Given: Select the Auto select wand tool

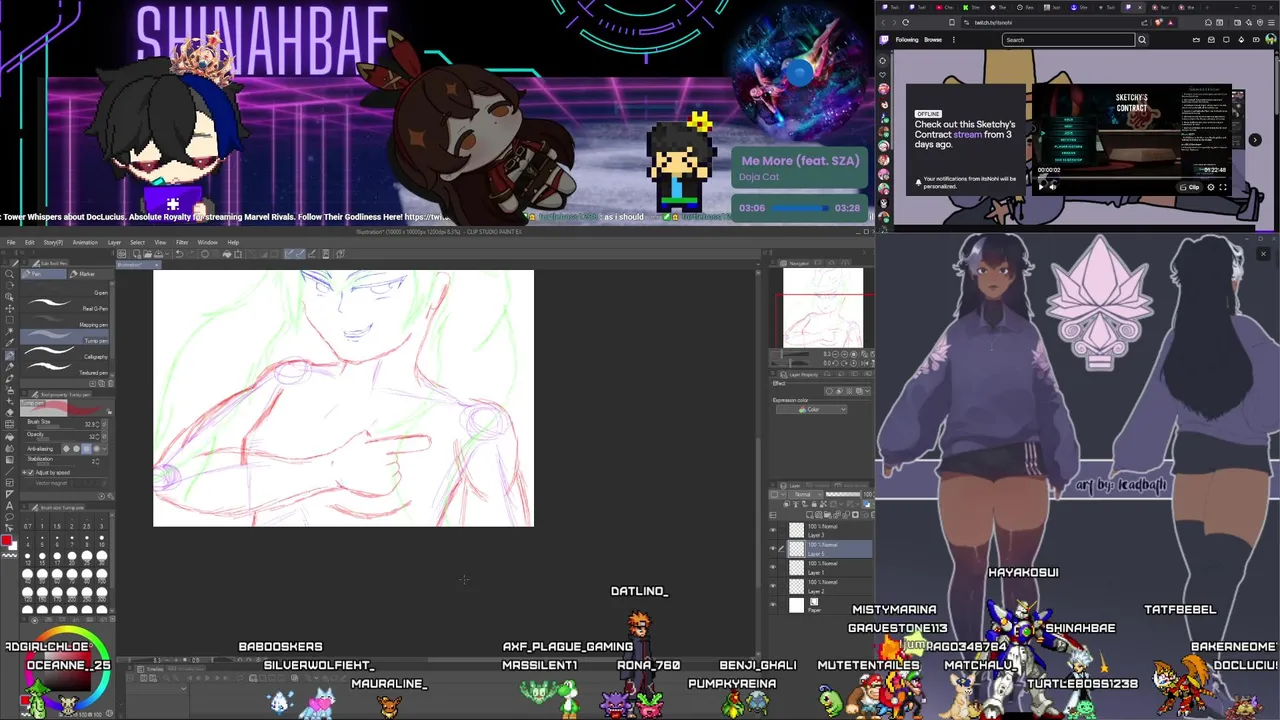Looking at the screenshot, I should pos(9,331).
